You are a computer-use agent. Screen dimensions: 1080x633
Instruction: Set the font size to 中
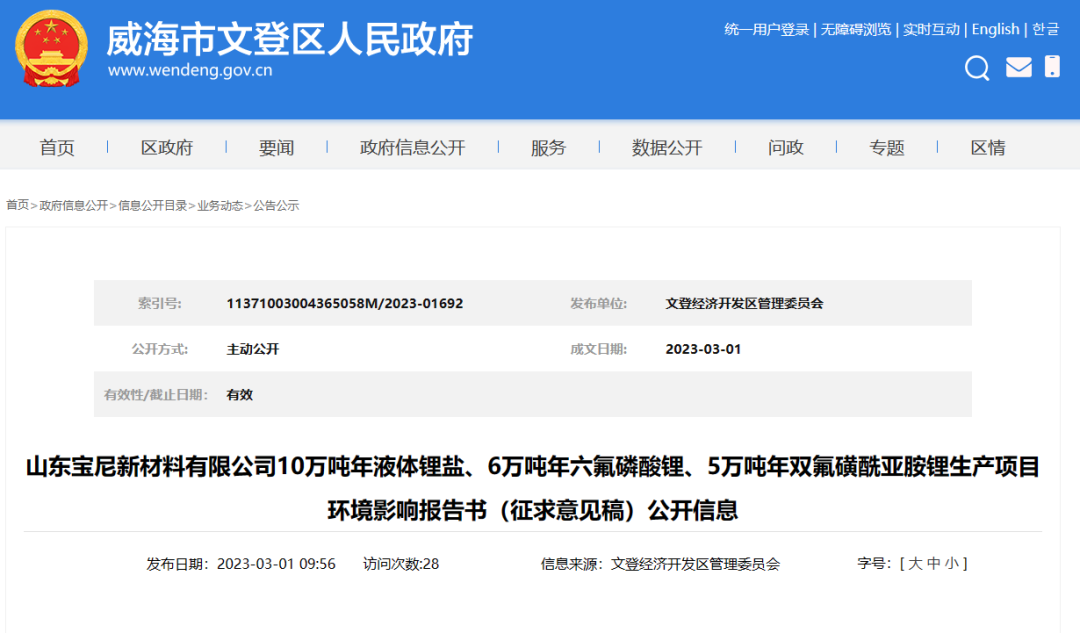point(933,563)
